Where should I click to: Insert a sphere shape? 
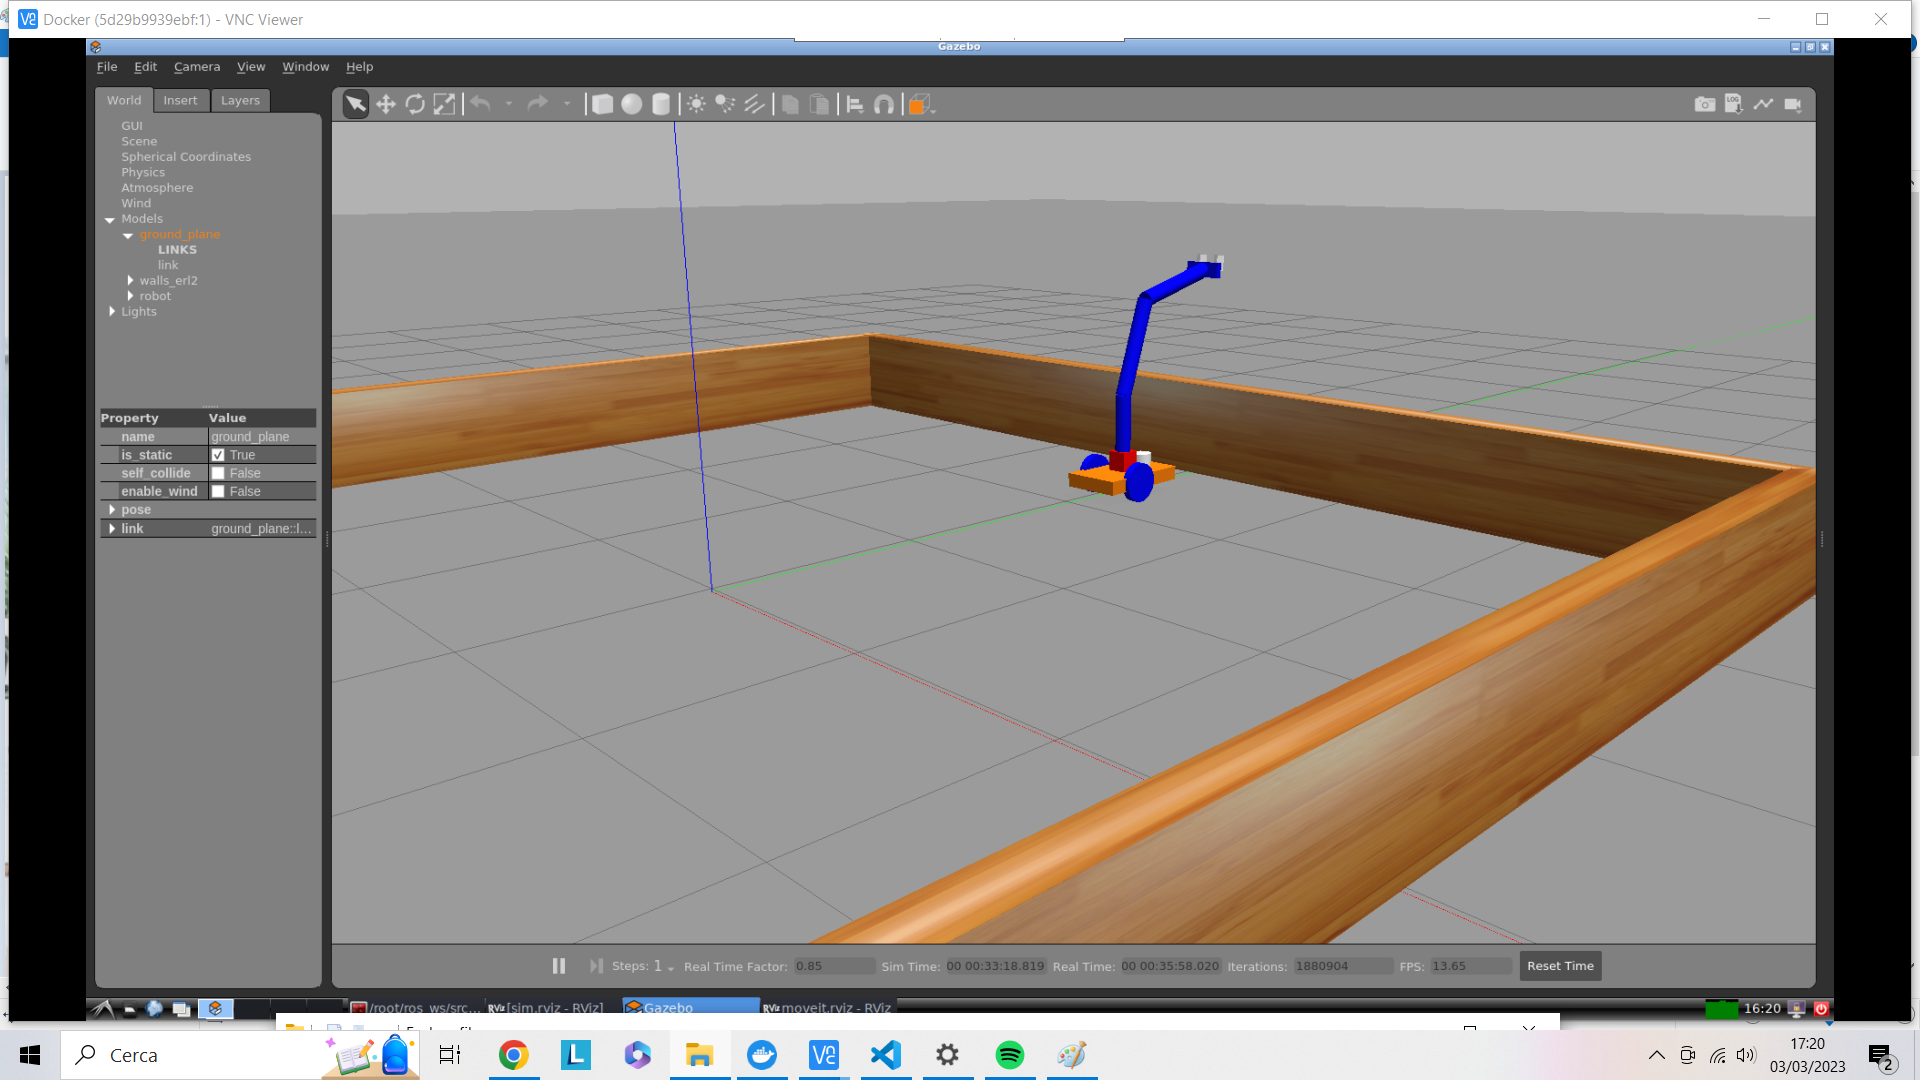pyautogui.click(x=632, y=104)
